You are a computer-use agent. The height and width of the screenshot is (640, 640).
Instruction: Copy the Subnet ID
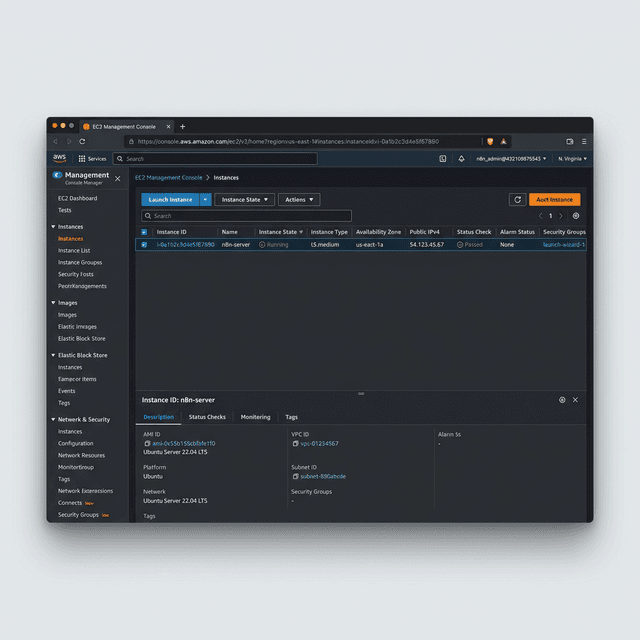[296, 476]
